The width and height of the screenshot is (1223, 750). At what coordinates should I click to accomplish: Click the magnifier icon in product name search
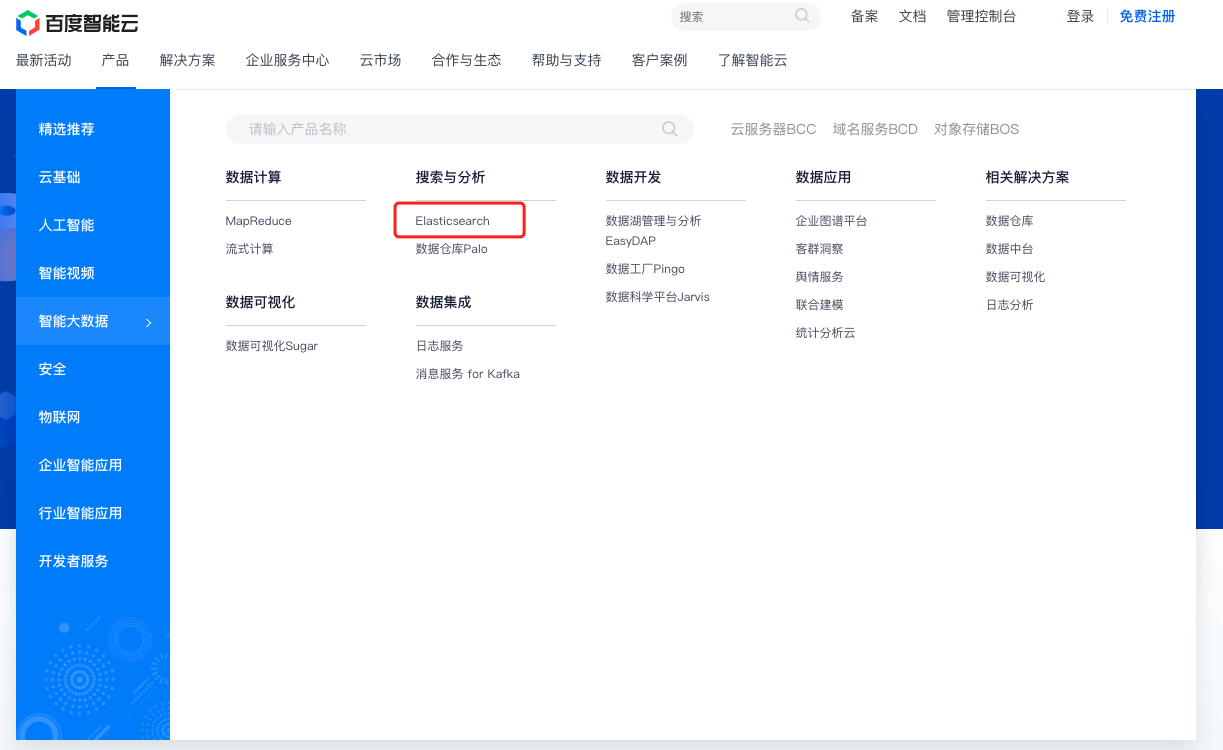tap(670, 129)
